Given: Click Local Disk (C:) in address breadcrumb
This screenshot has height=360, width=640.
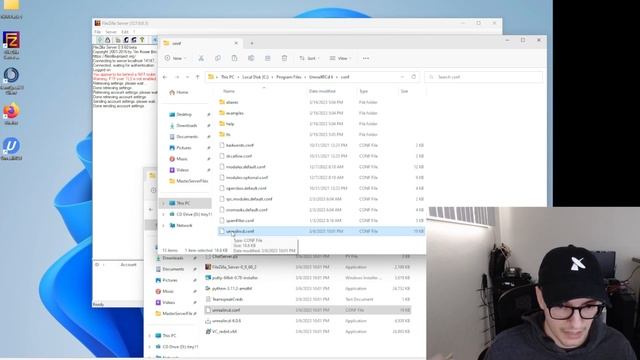Looking at the screenshot, I should point(255,77).
